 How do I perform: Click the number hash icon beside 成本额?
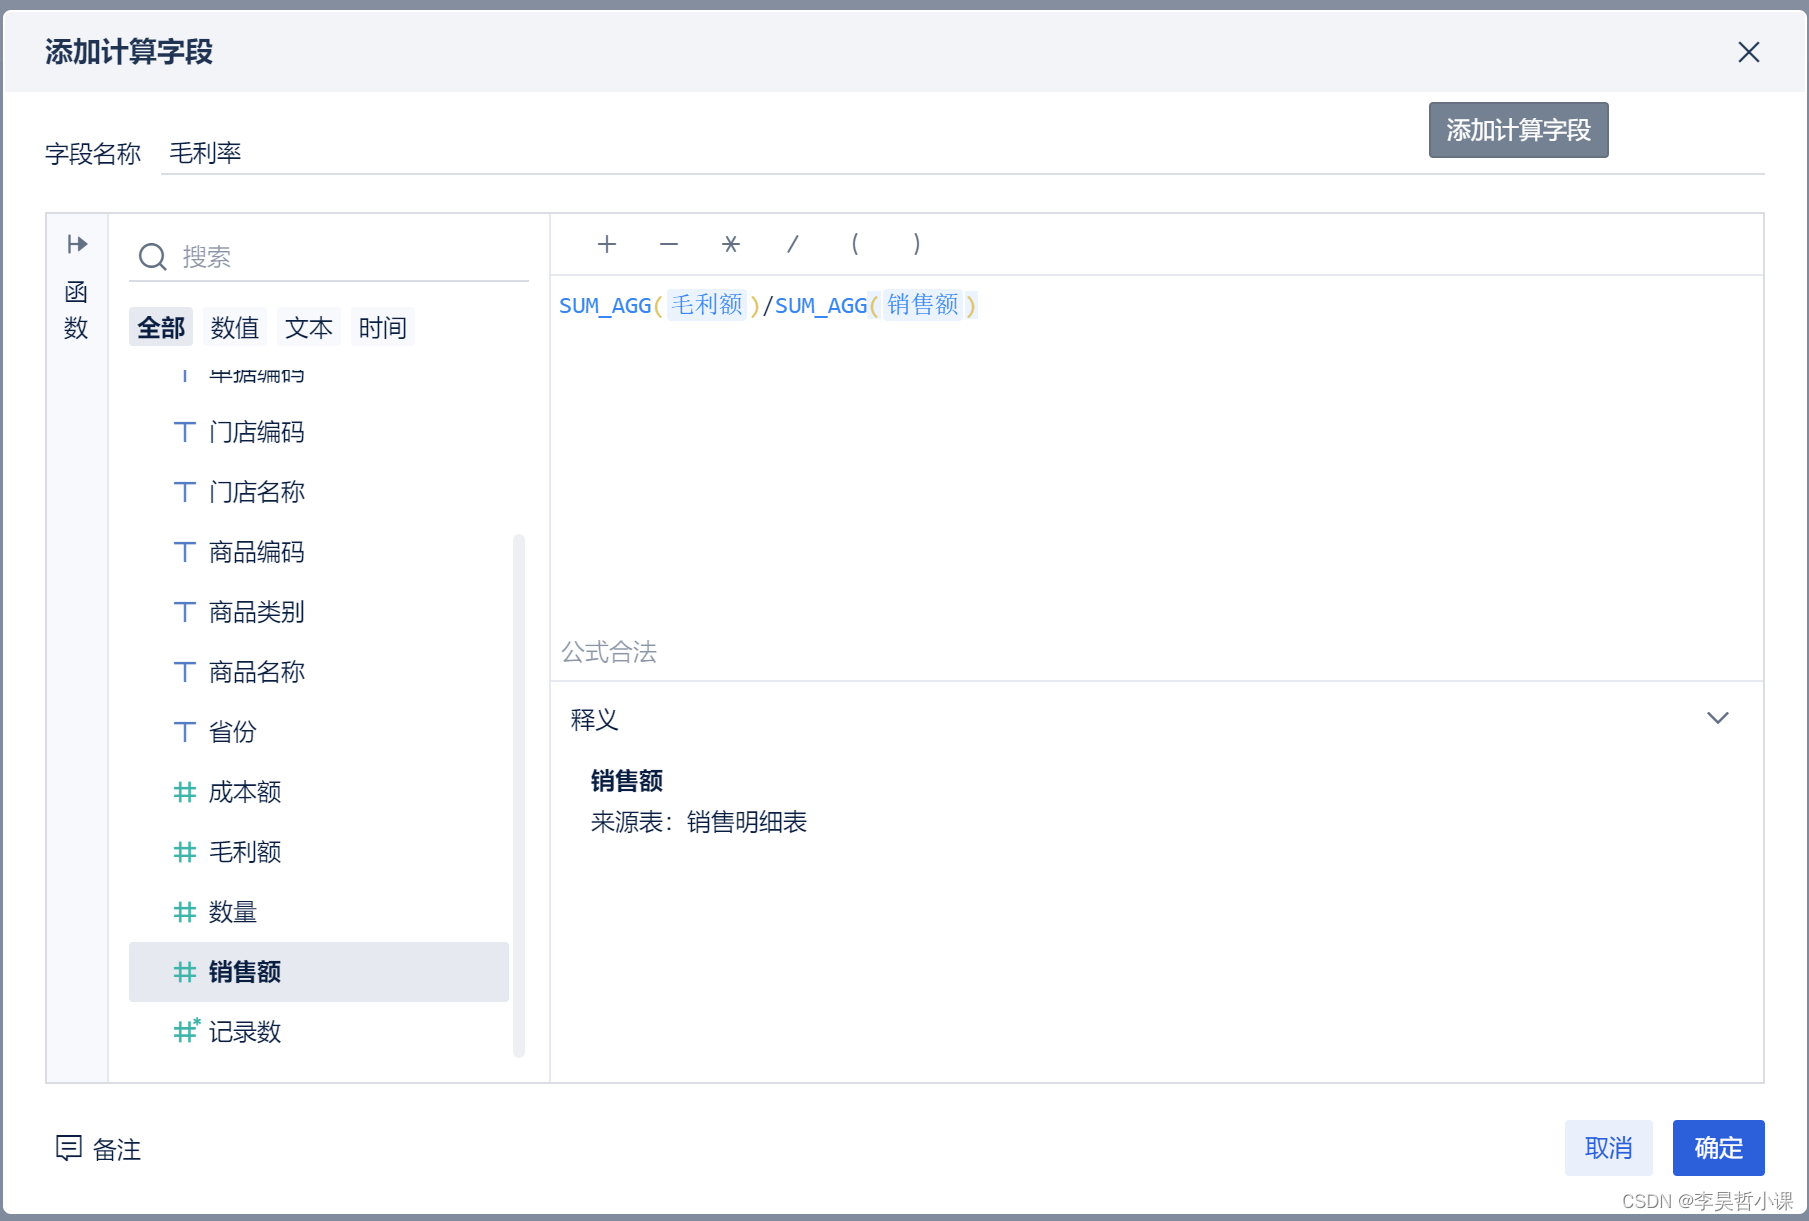[184, 792]
